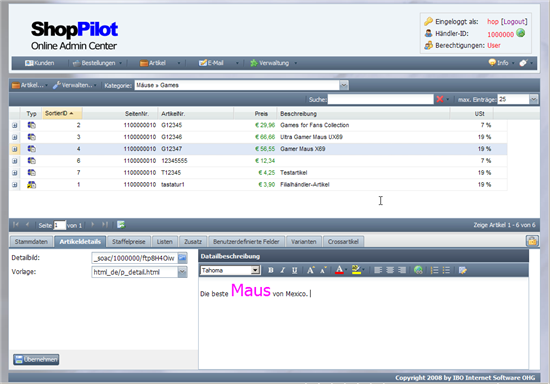Align text left in Detailbeschreibung

[x=378, y=270]
